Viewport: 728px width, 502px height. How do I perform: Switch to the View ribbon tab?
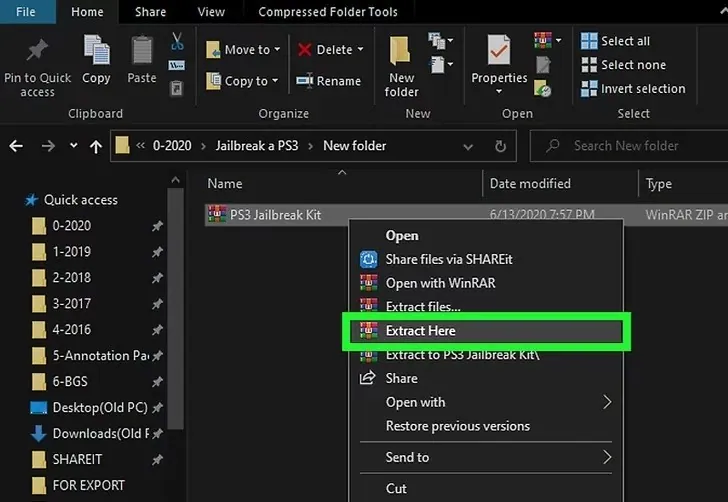pos(211,12)
